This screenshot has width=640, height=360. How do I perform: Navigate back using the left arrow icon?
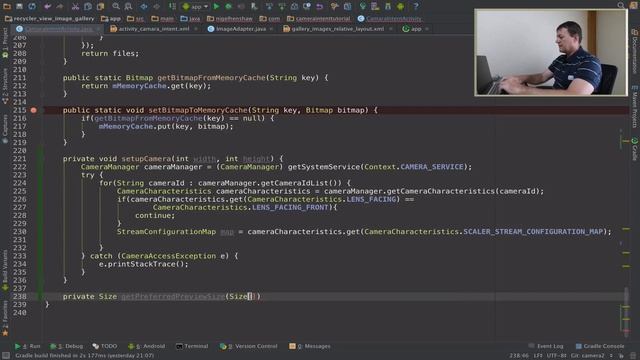[x=144, y=6]
